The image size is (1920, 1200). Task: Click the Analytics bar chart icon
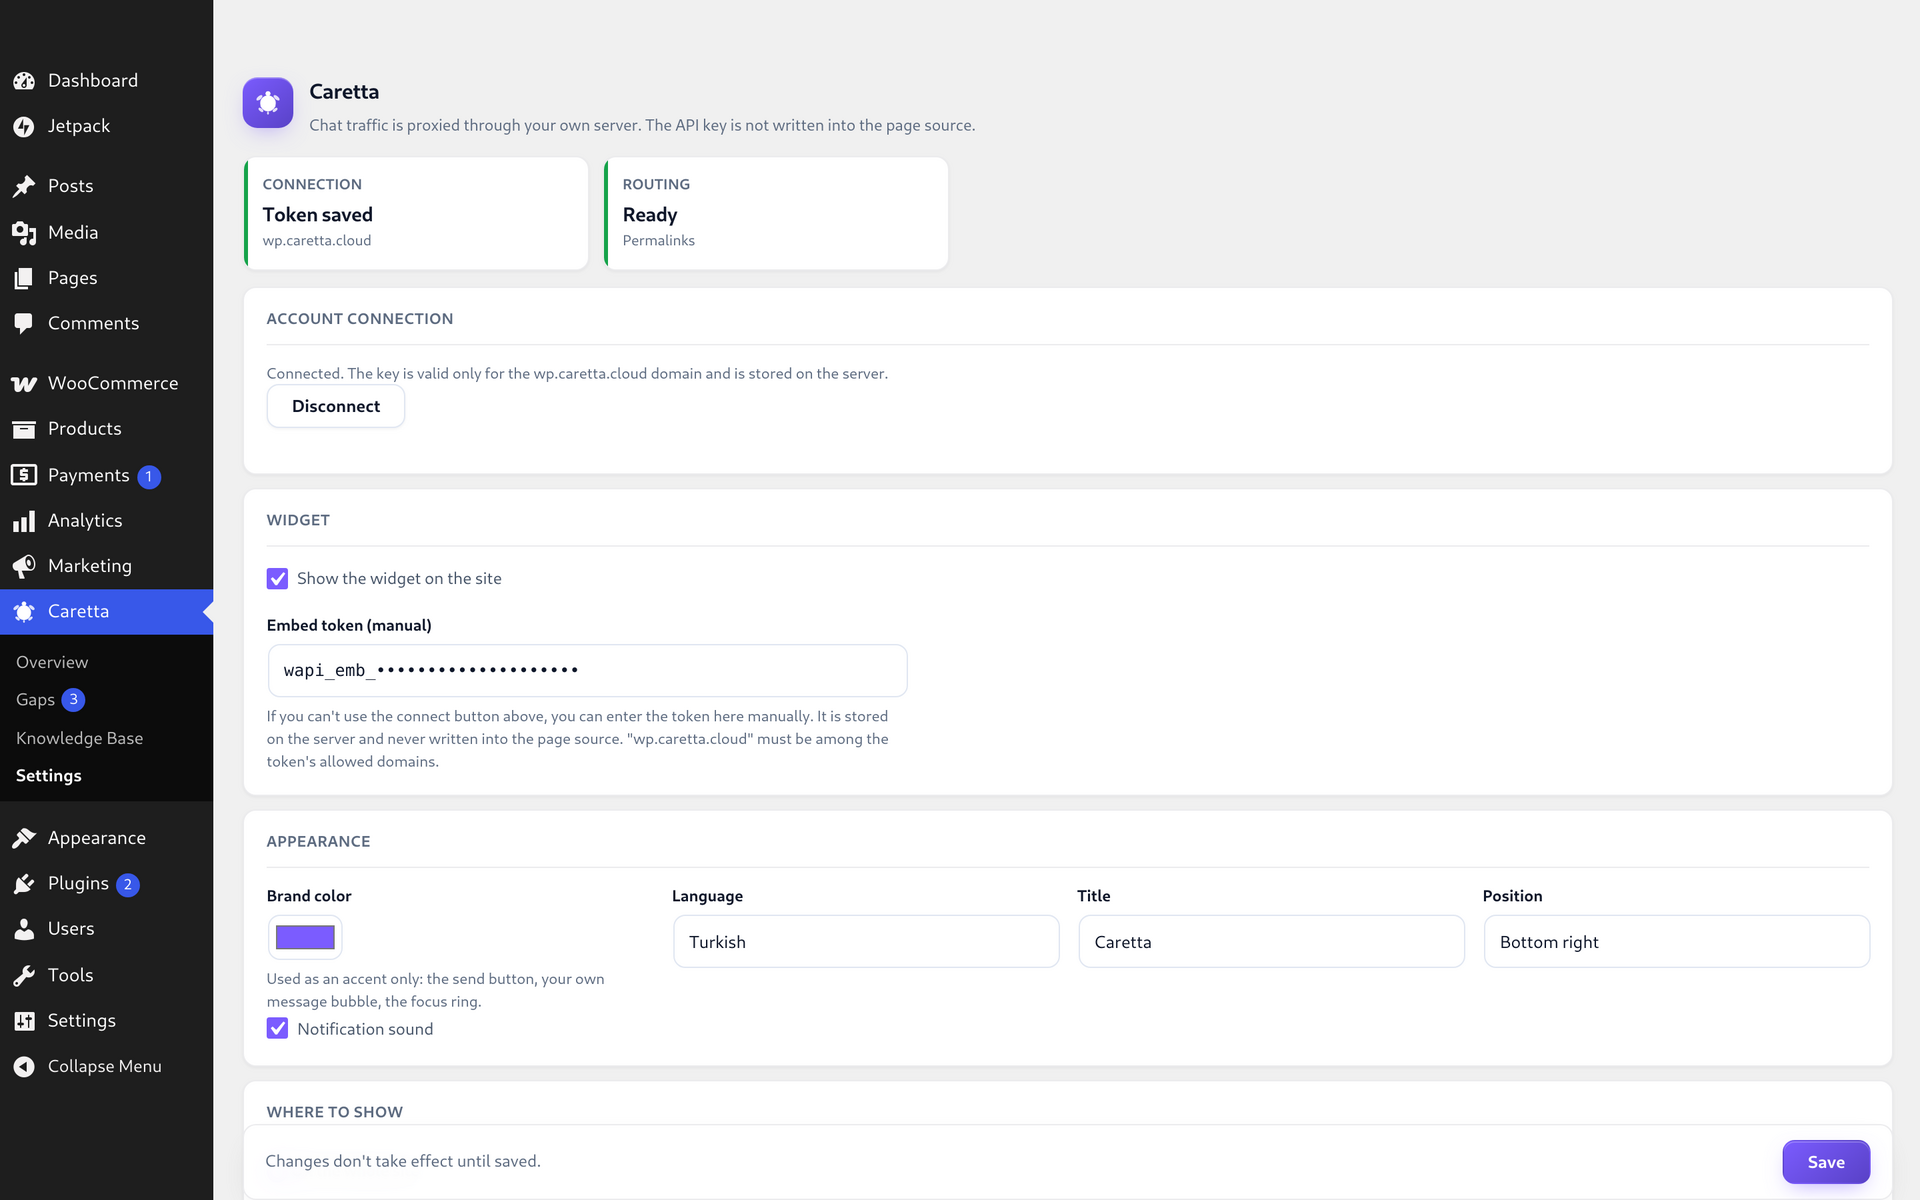pos(24,521)
